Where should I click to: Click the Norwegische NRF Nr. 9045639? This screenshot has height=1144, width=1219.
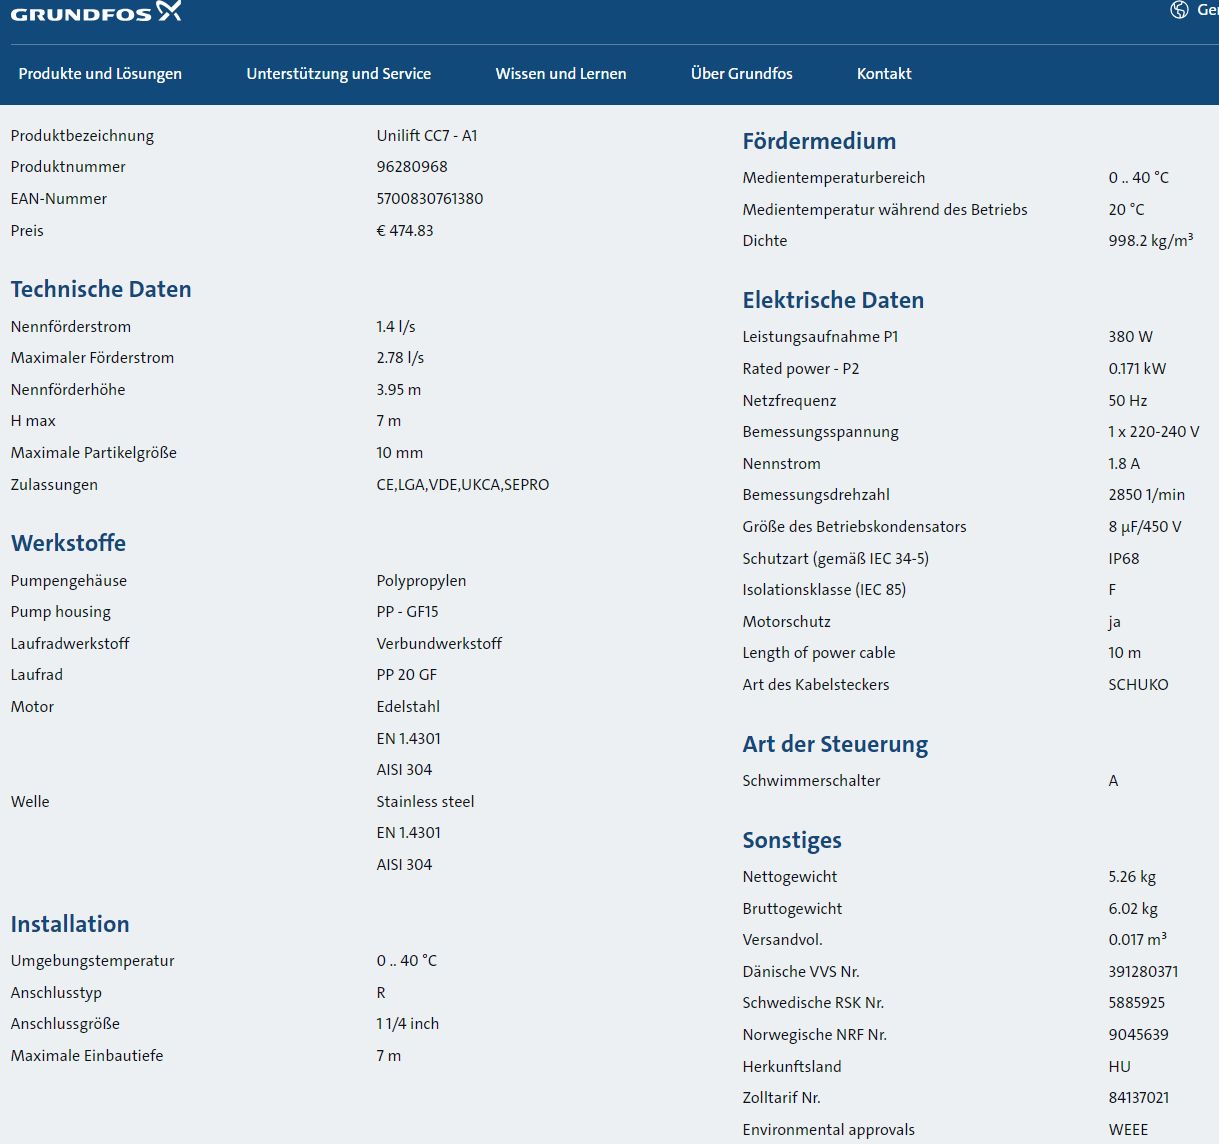click(1138, 1035)
